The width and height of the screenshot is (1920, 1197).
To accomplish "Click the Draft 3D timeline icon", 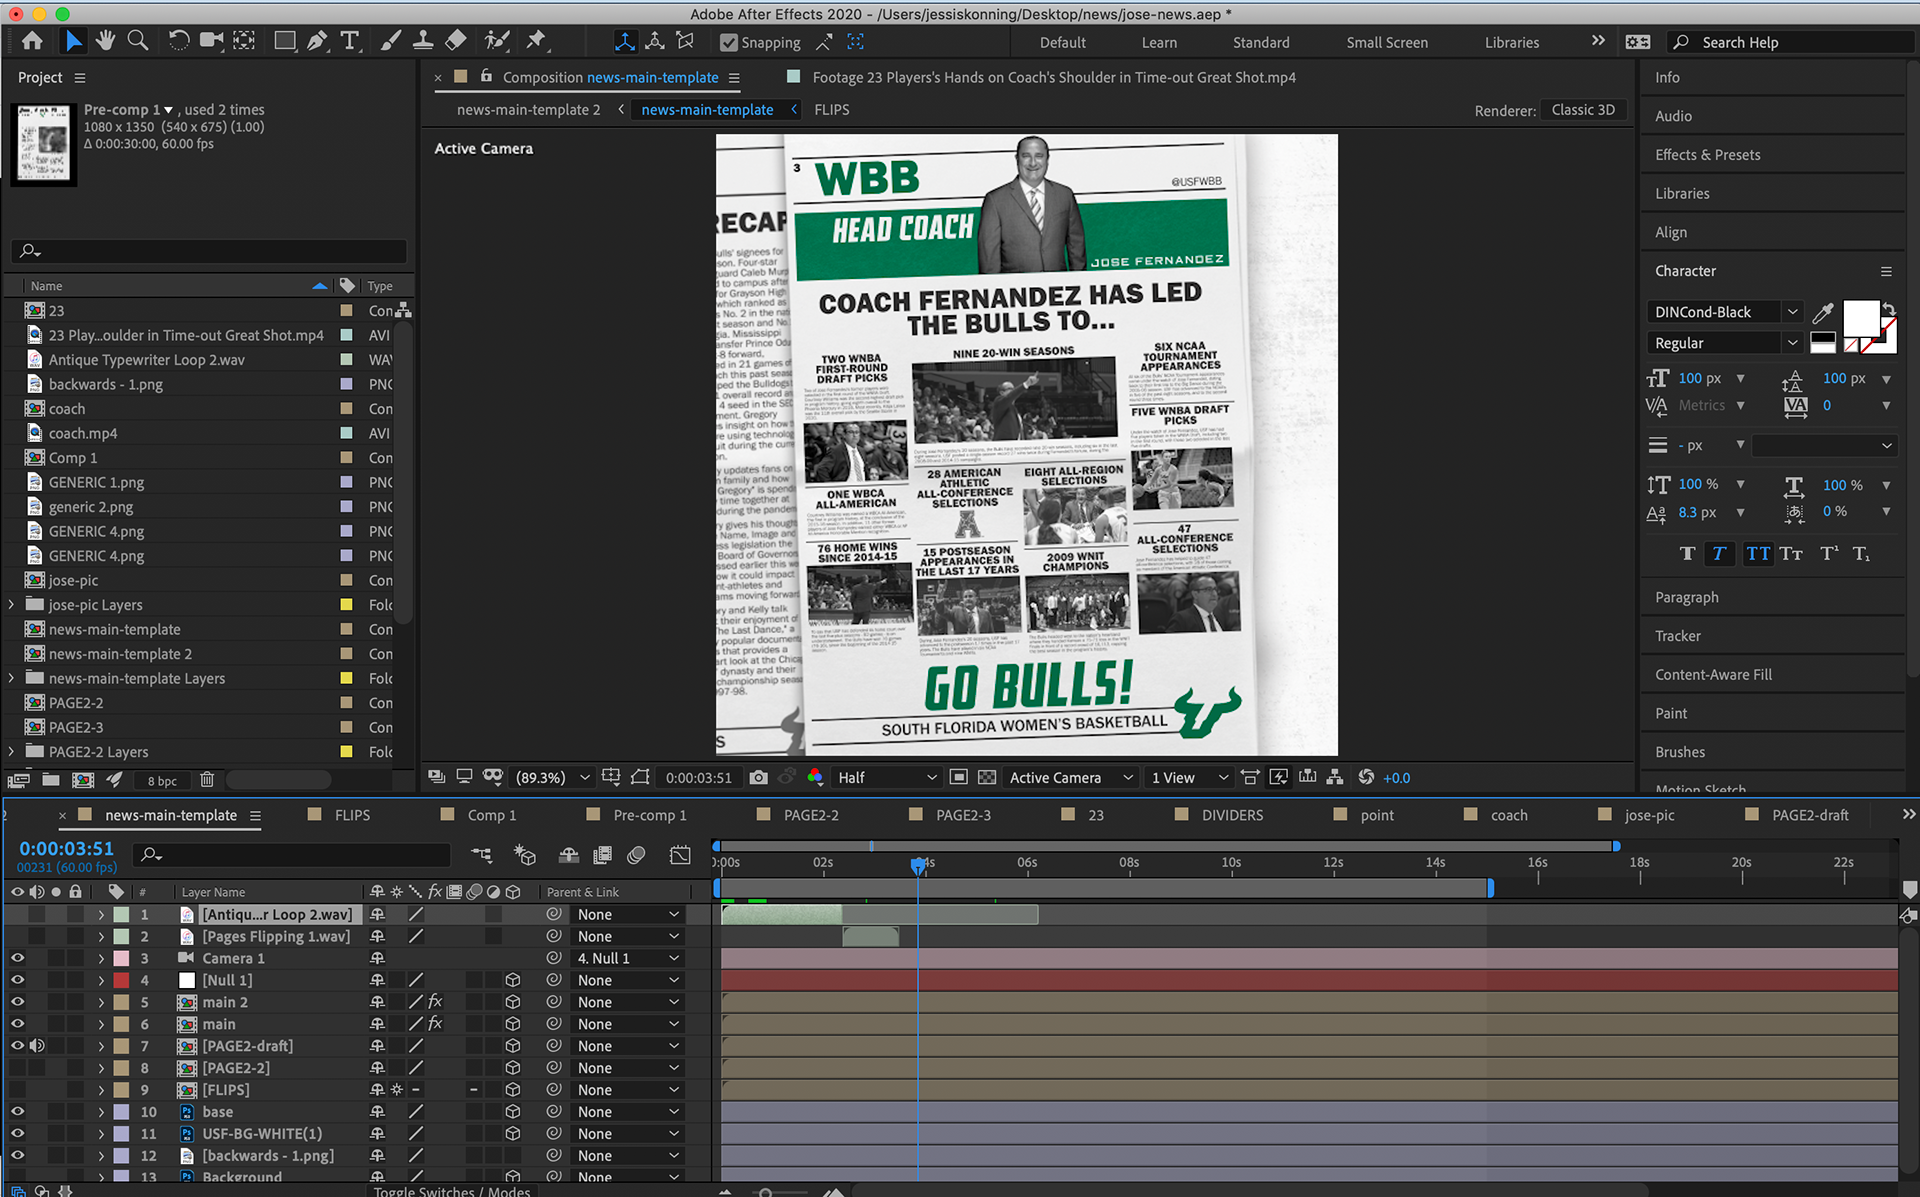I will pos(525,855).
